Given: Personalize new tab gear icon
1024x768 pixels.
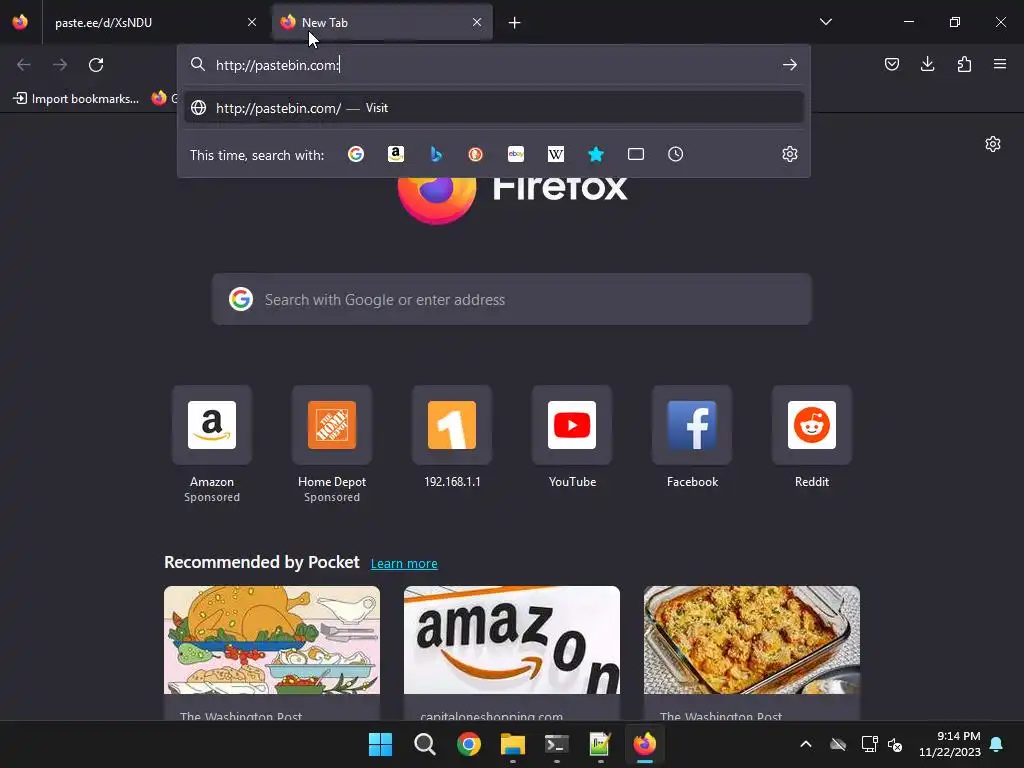Looking at the screenshot, I should (x=993, y=144).
